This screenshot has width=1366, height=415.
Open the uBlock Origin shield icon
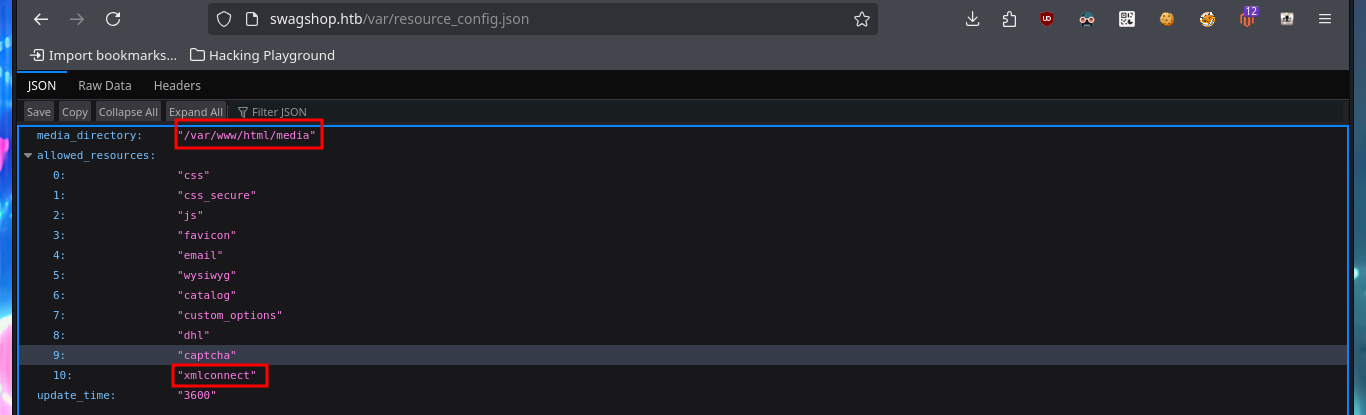click(1047, 19)
